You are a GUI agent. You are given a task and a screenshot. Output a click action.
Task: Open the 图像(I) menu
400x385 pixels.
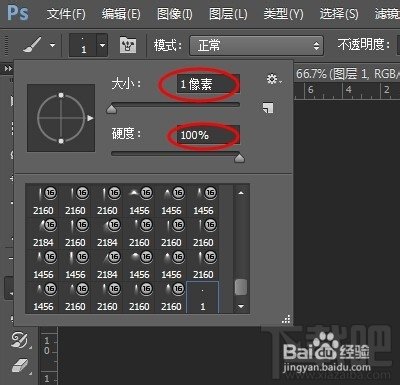click(x=175, y=14)
